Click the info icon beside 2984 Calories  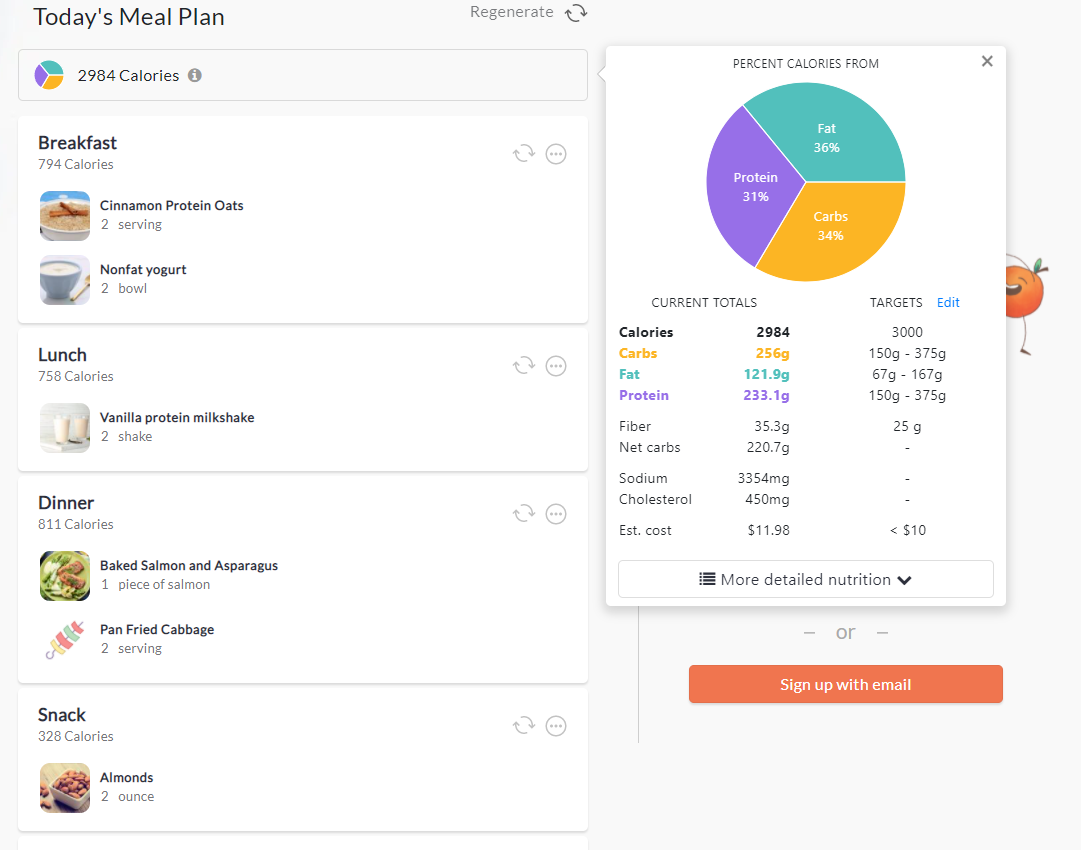pos(195,75)
